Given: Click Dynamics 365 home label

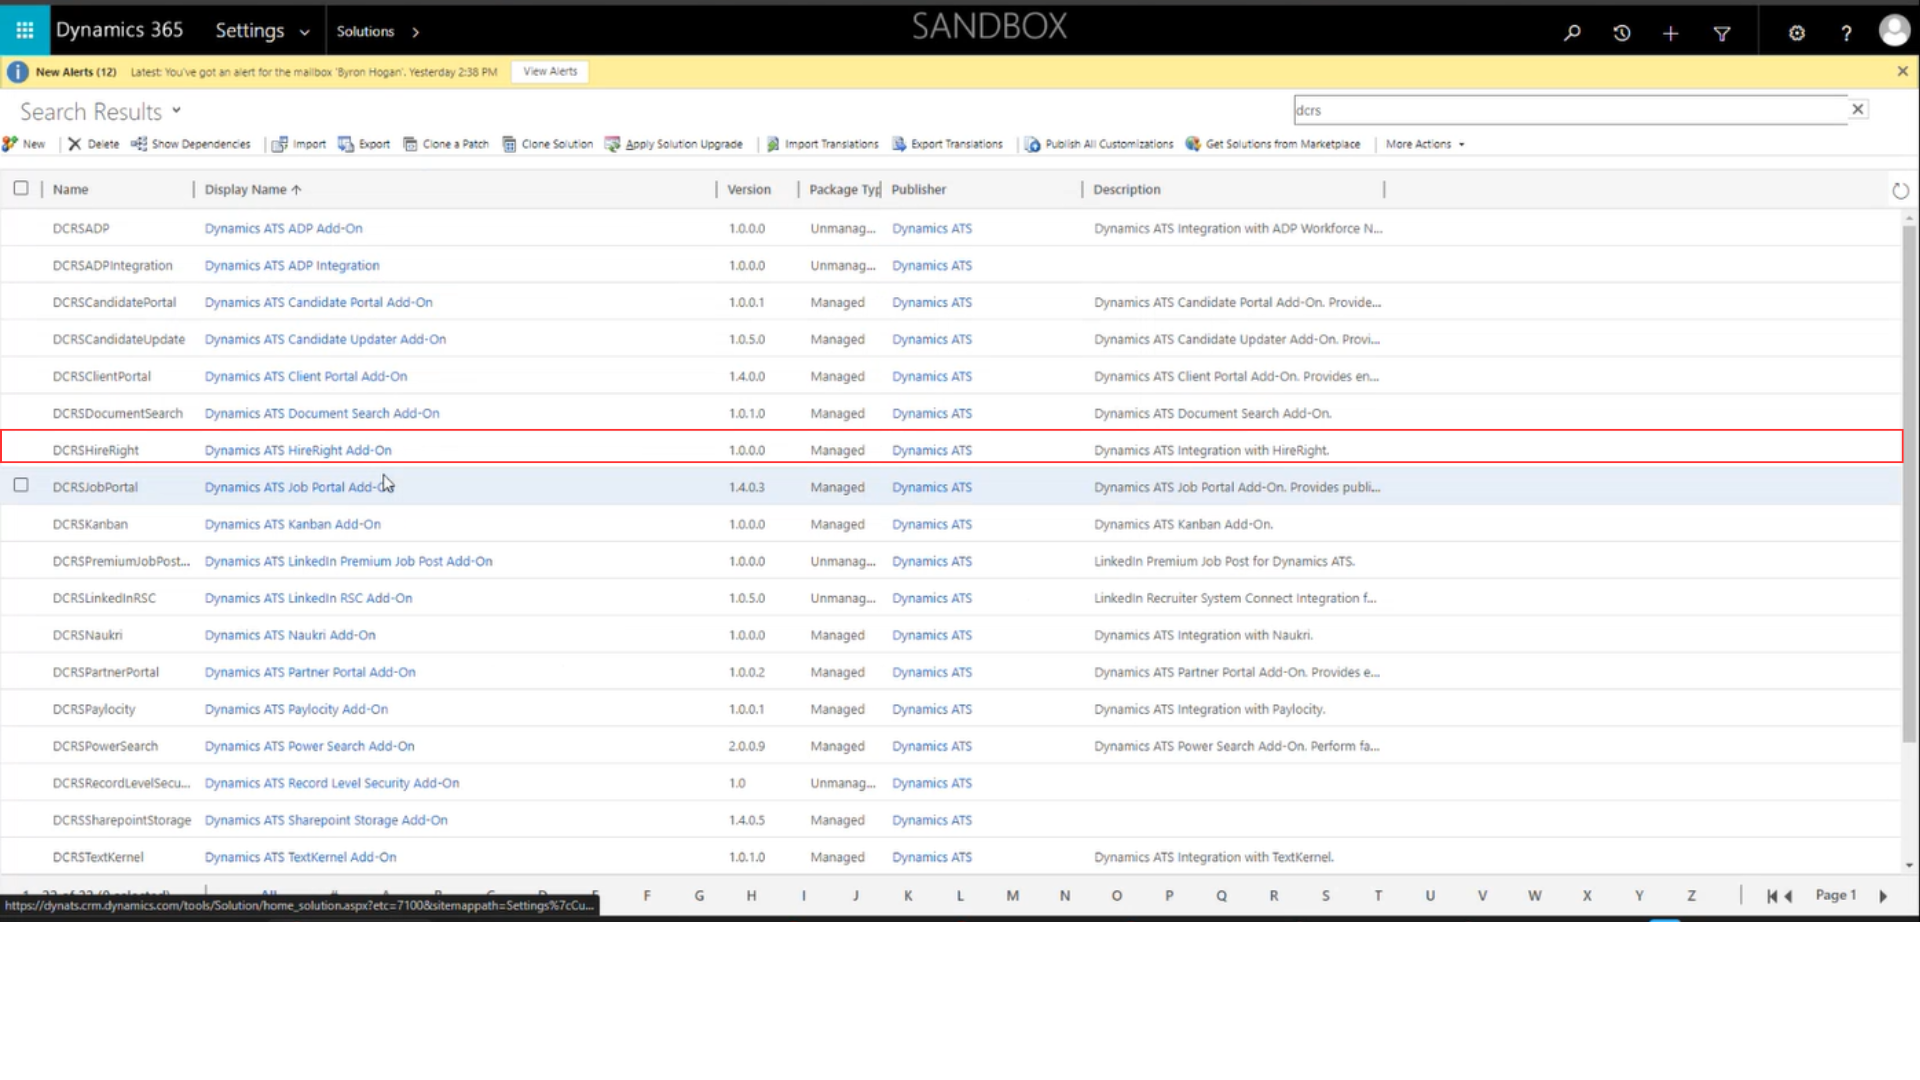Looking at the screenshot, I should click(119, 30).
